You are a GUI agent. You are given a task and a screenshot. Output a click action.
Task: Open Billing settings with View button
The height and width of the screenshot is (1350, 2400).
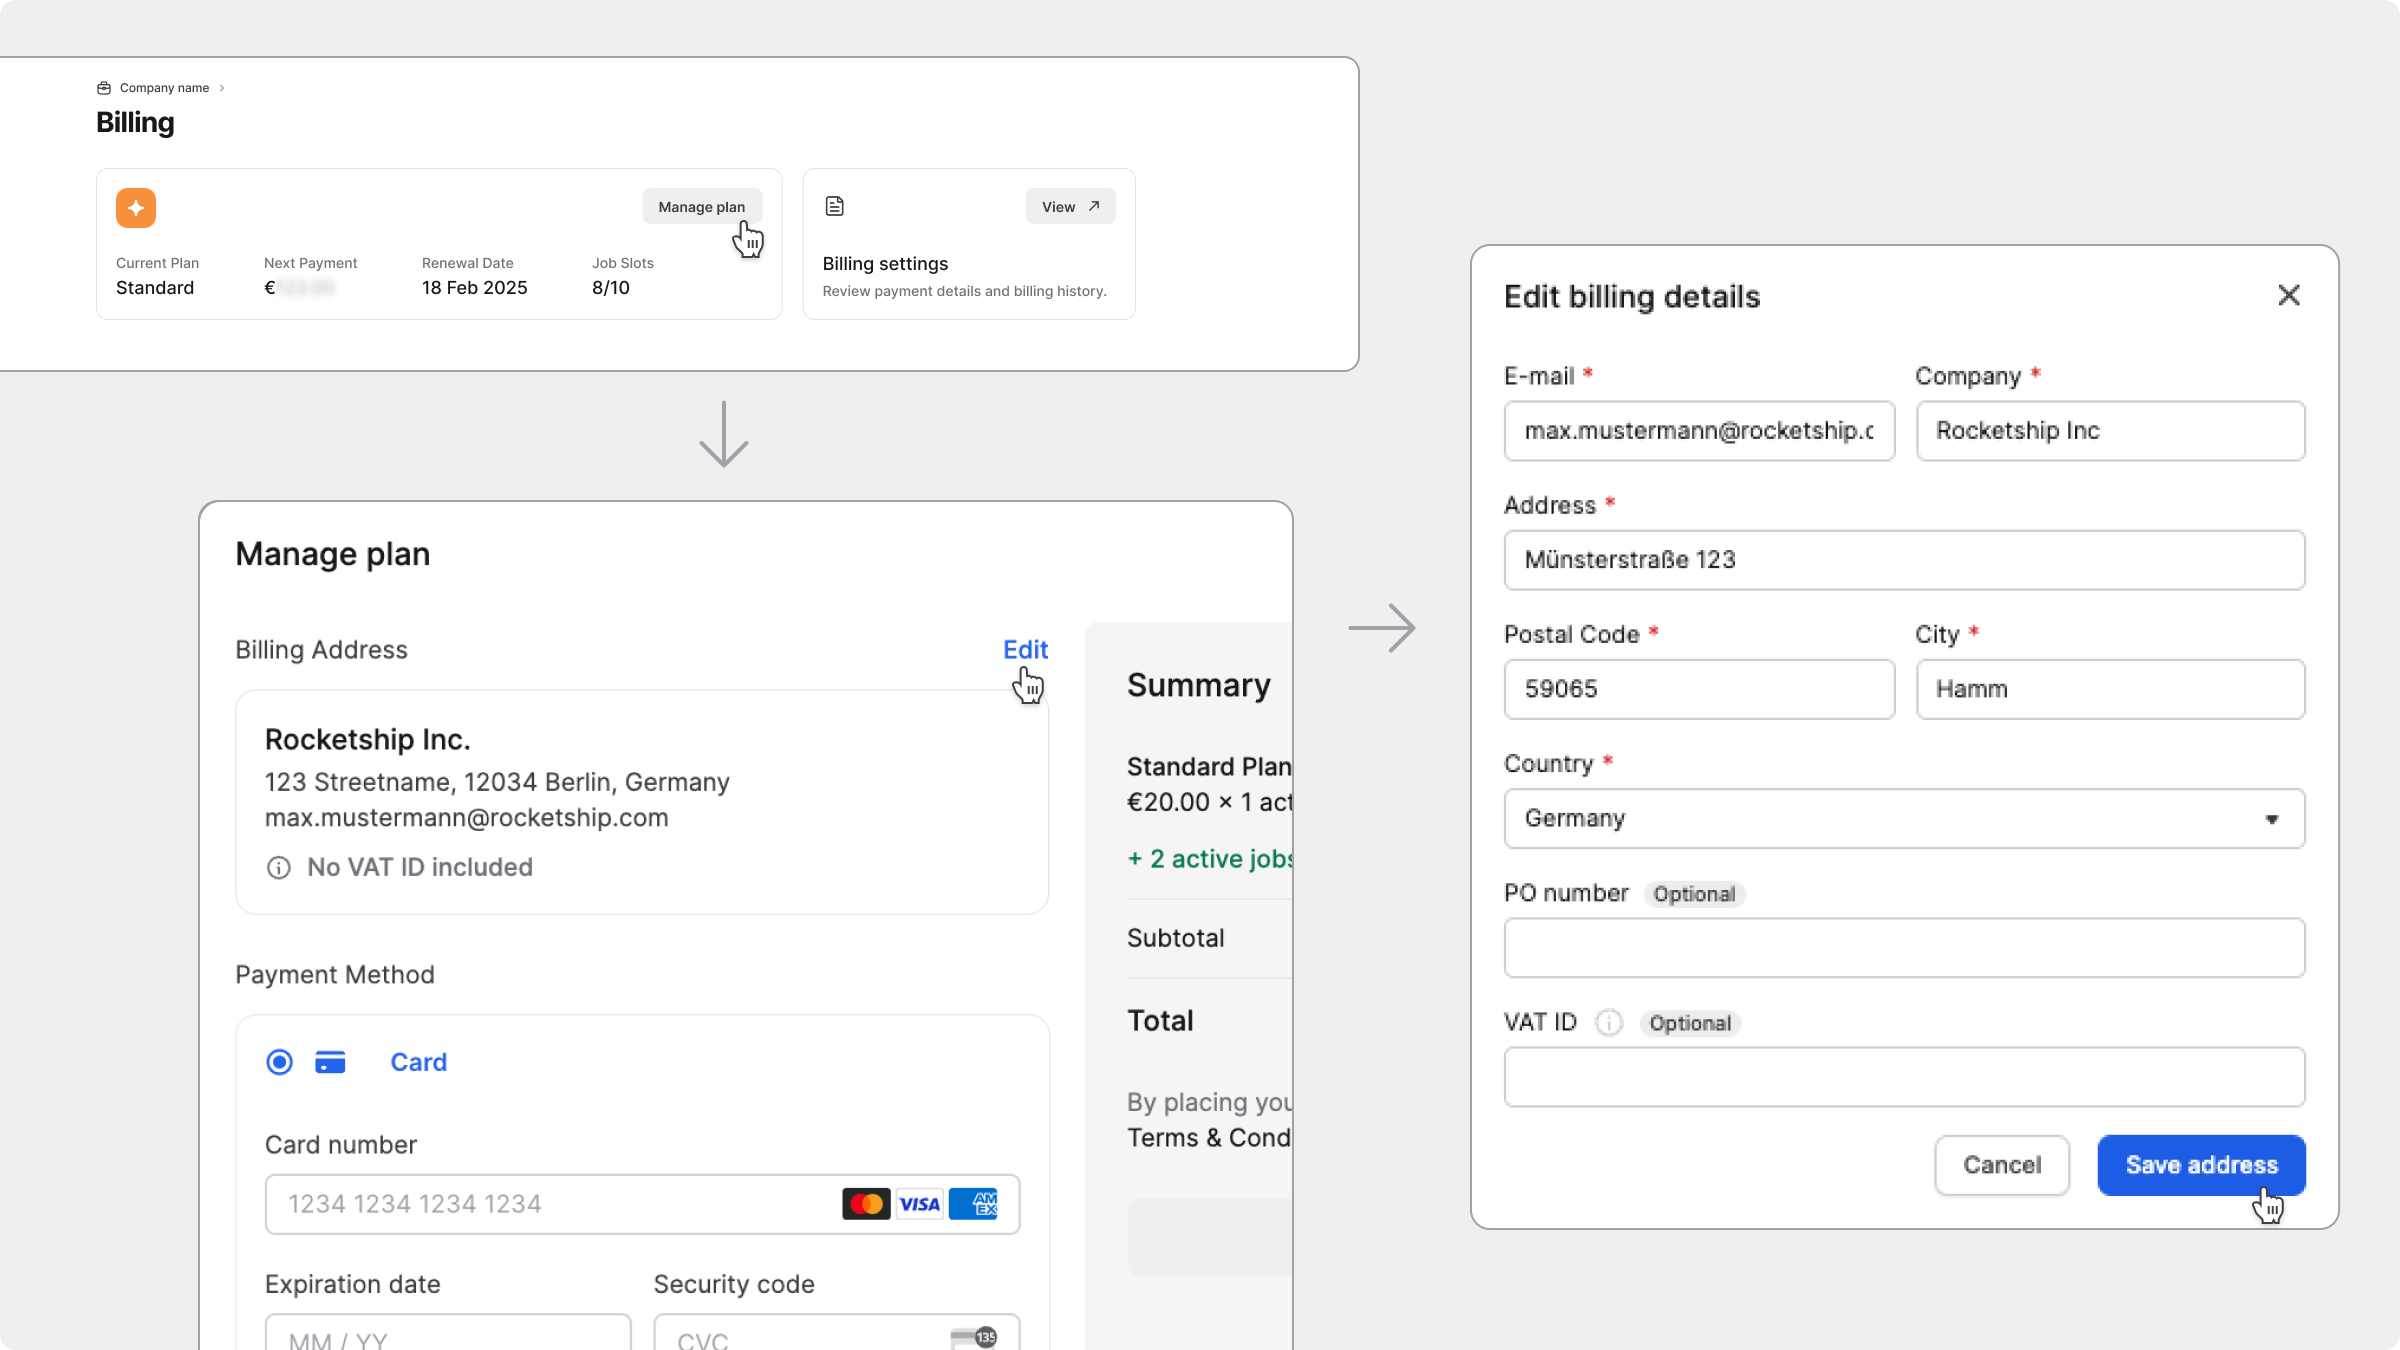tap(1070, 207)
